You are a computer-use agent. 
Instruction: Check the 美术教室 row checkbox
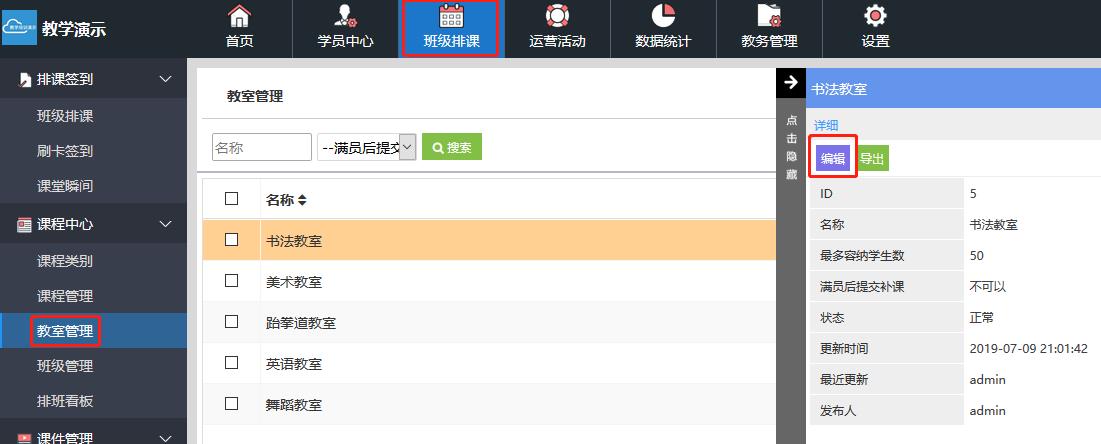click(x=232, y=281)
